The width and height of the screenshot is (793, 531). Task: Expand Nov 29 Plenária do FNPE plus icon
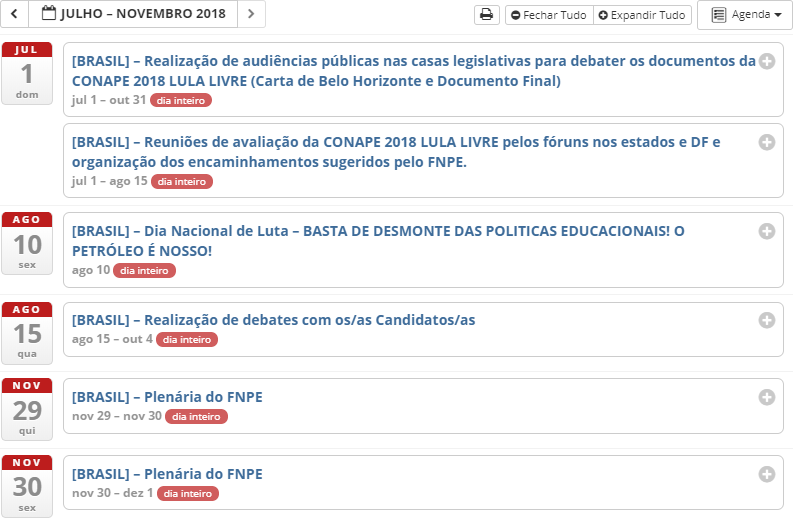[x=767, y=397]
